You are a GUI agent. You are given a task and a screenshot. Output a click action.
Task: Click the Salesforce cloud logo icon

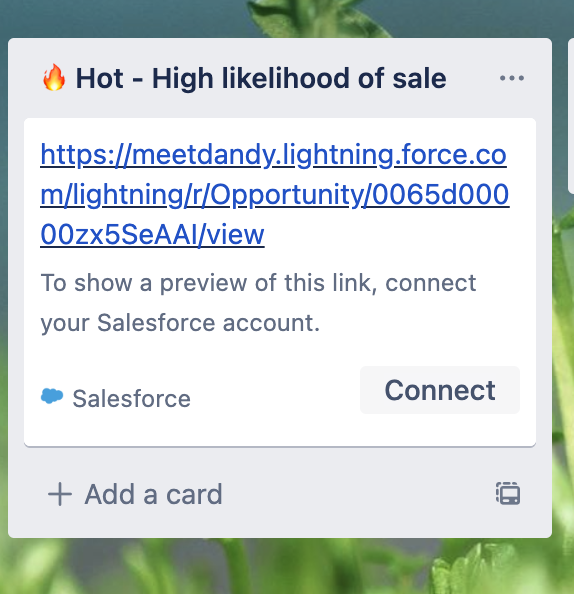(x=52, y=397)
